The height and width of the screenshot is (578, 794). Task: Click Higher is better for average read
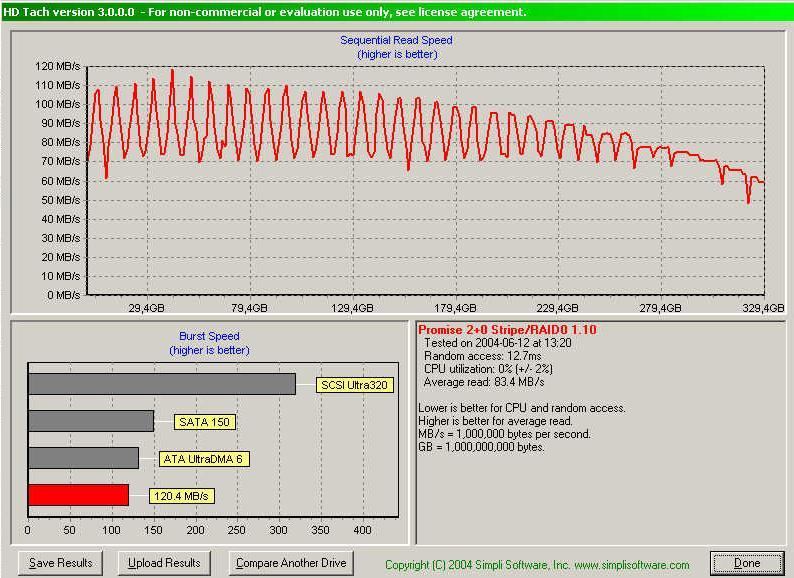496,421
